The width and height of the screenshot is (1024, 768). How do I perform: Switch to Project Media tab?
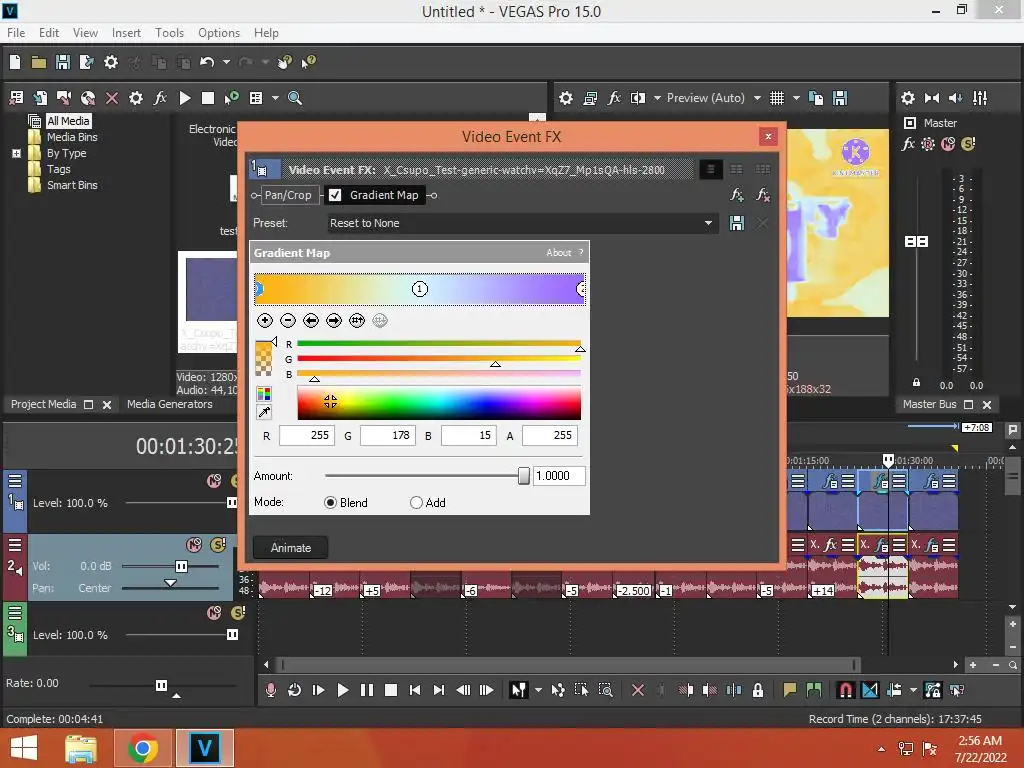[43, 404]
